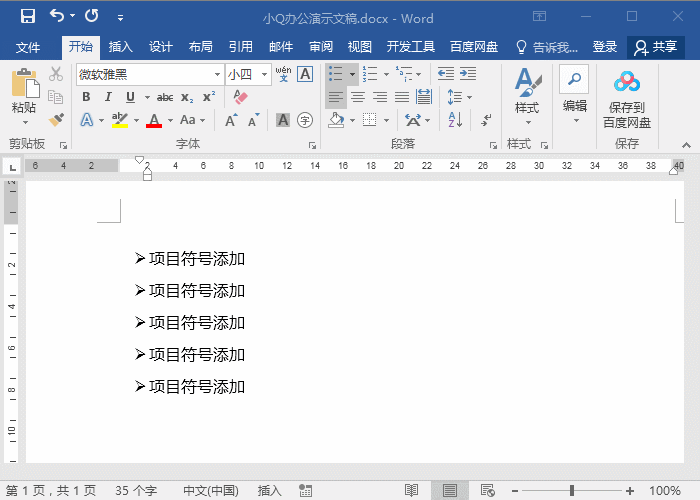700x500 pixels.
Task: Open the 文件 menu
Action: click(28, 47)
